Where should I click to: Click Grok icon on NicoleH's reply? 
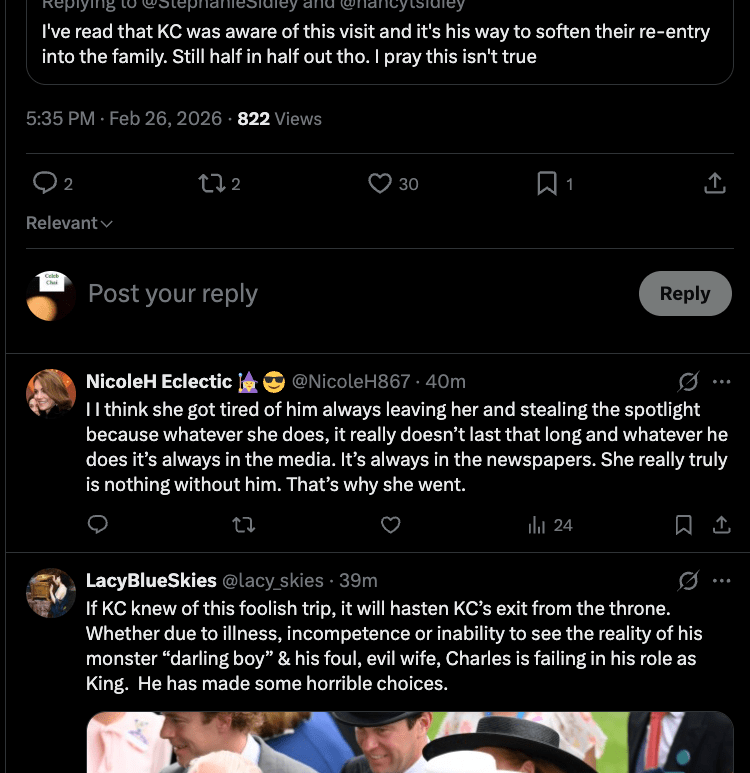[688, 381]
